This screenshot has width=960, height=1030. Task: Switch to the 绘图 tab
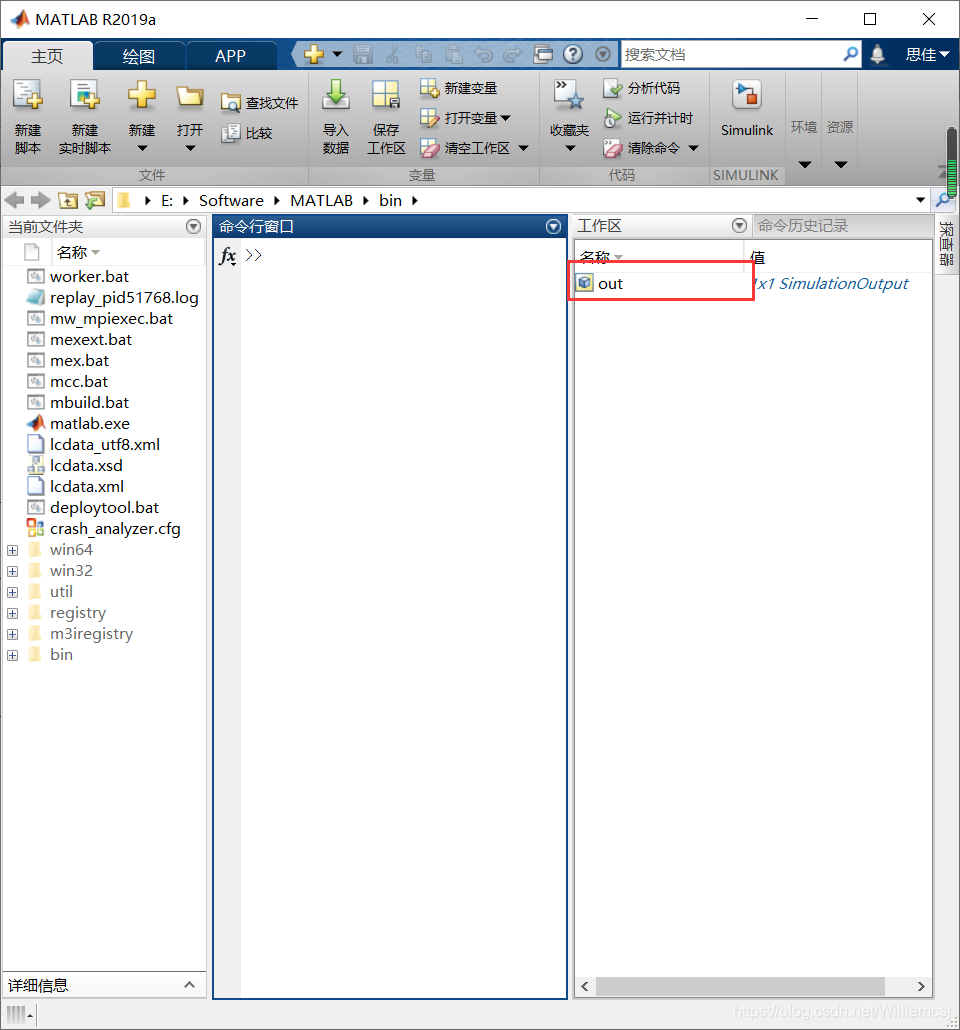point(139,56)
